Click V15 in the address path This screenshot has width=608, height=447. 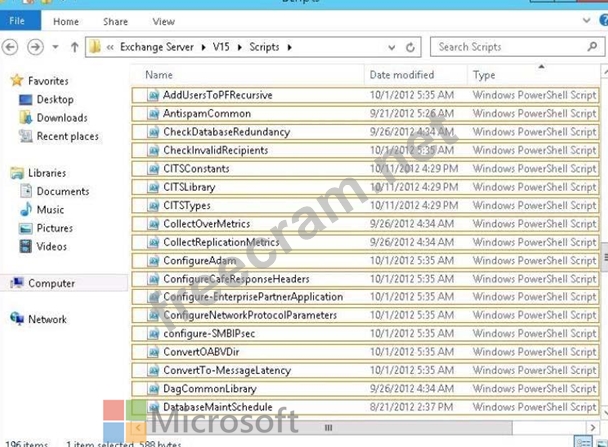click(221, 47)
